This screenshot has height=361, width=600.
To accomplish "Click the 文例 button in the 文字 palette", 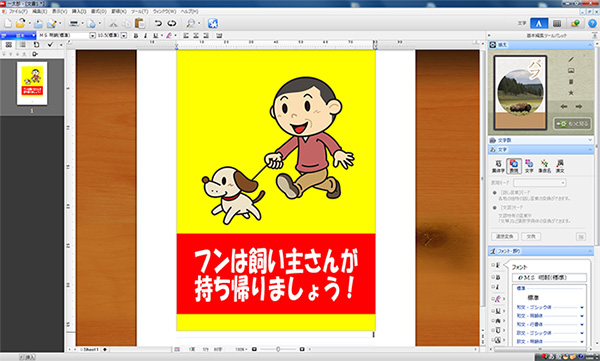I will [531, 236].
